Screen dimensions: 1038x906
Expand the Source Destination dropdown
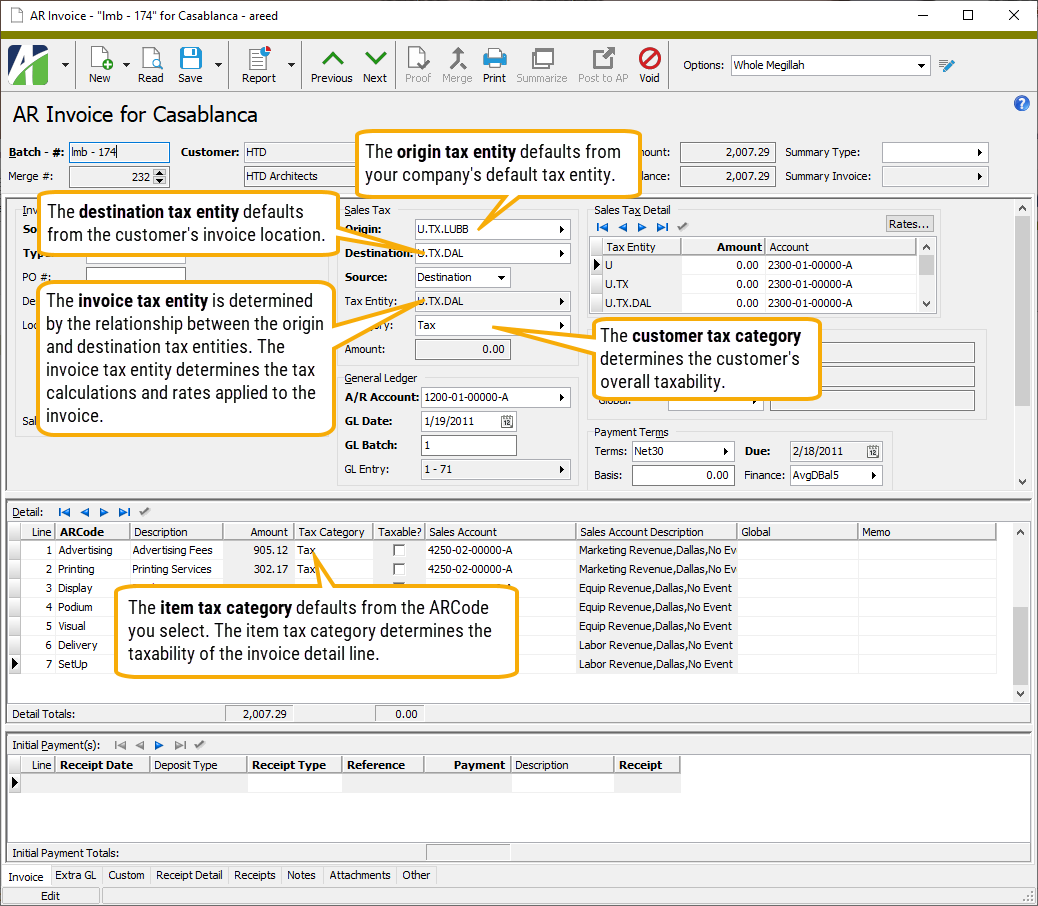(500, 277)
